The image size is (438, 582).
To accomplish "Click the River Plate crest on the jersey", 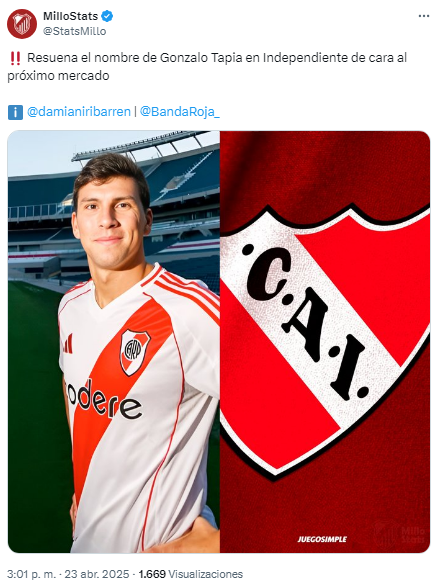I will point(134,352).
